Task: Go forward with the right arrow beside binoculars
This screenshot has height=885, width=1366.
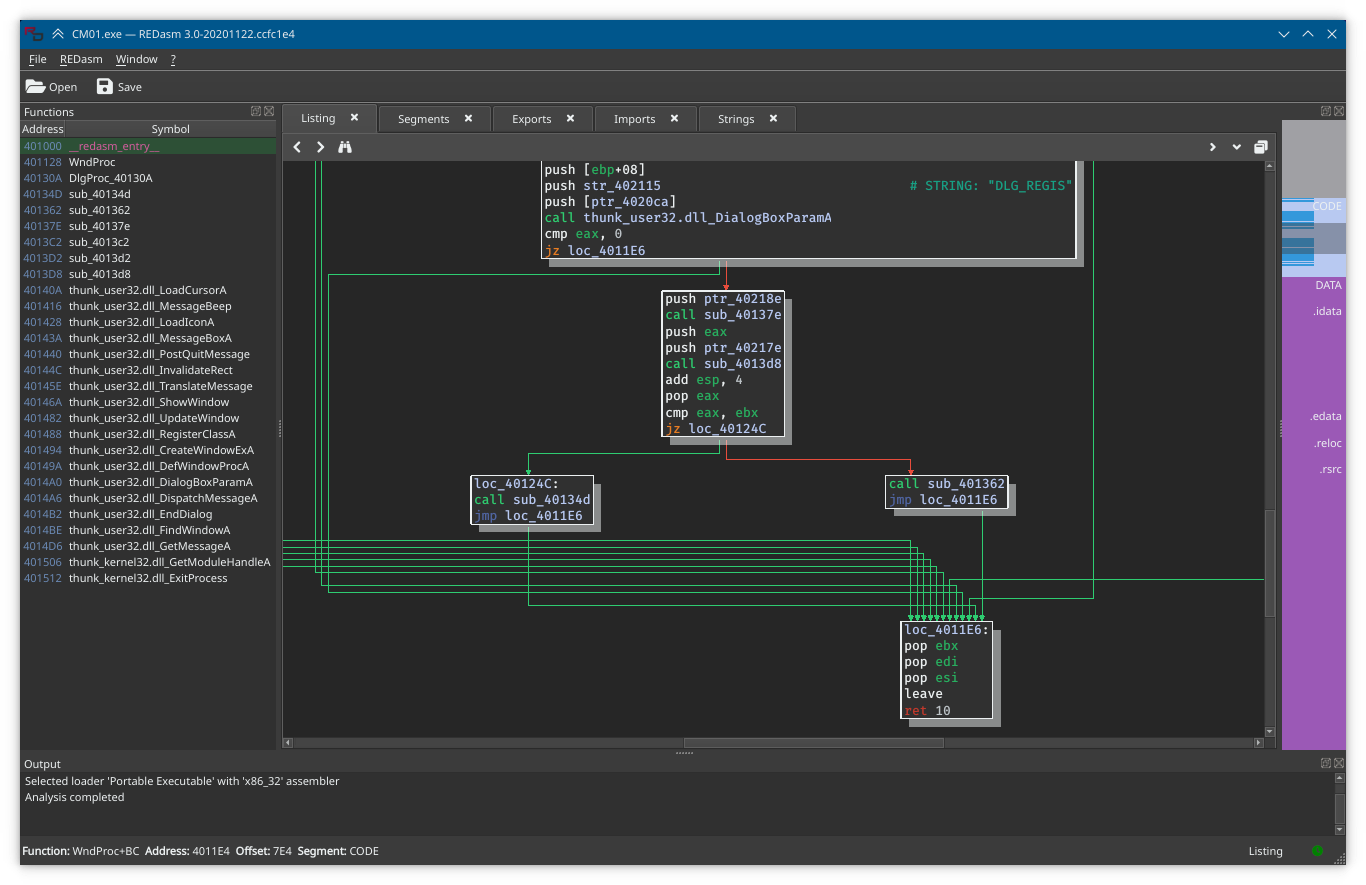Action: (320, 147)
